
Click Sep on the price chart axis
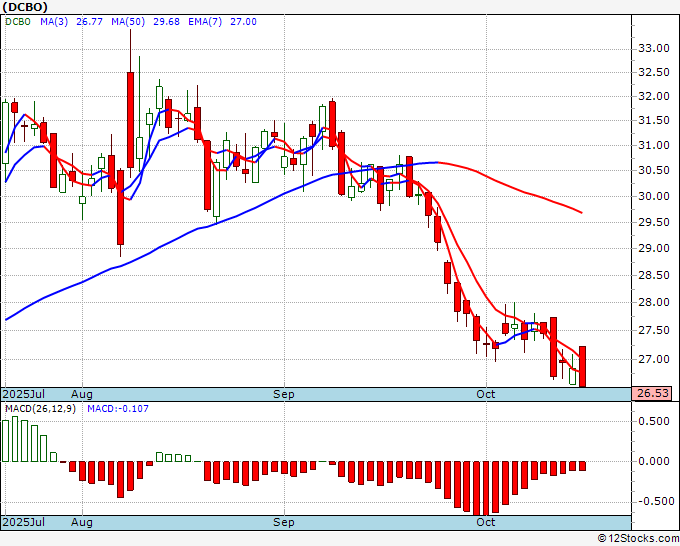point(284,394)
